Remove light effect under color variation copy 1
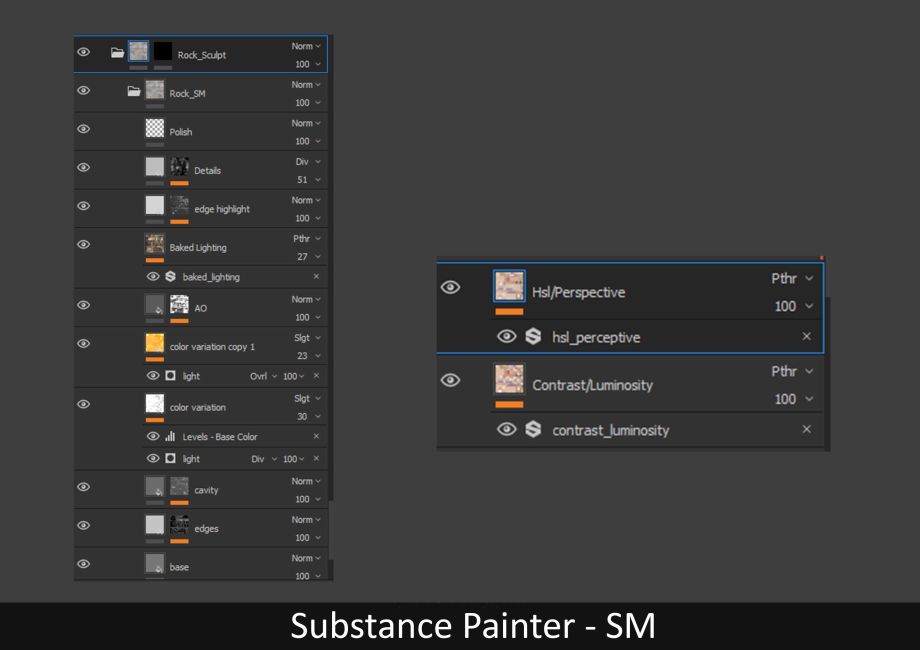 click(x=316, y=375)
